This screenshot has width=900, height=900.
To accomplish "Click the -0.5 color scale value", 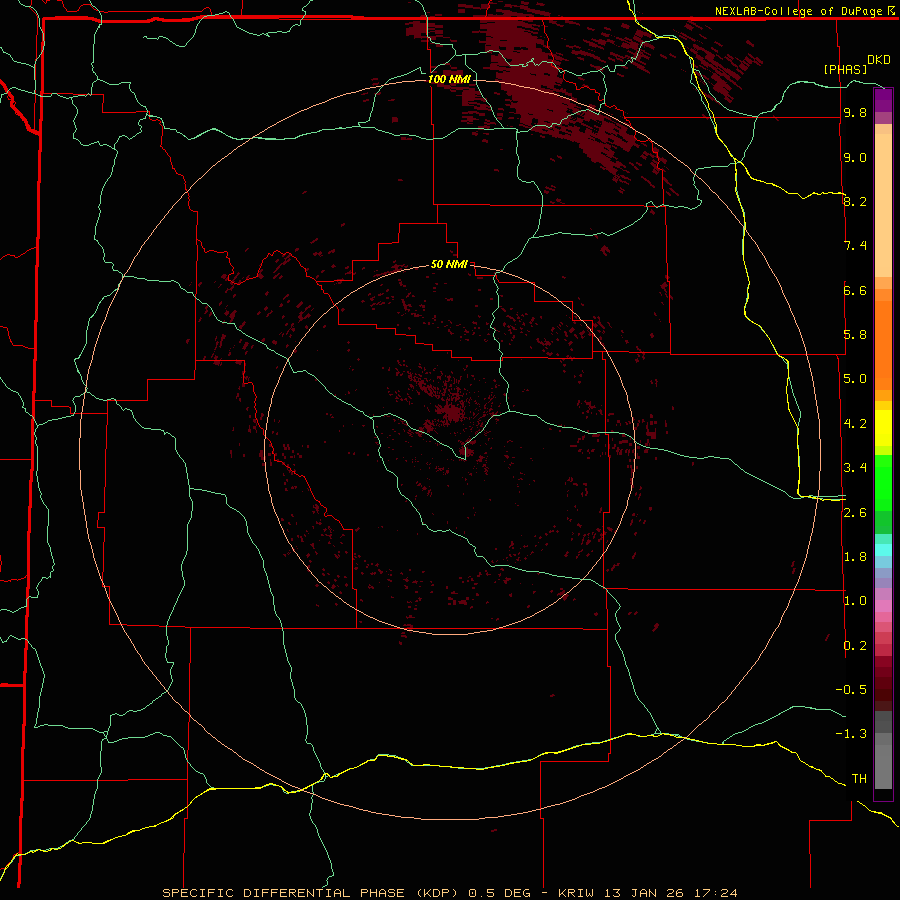I will 851,690.
